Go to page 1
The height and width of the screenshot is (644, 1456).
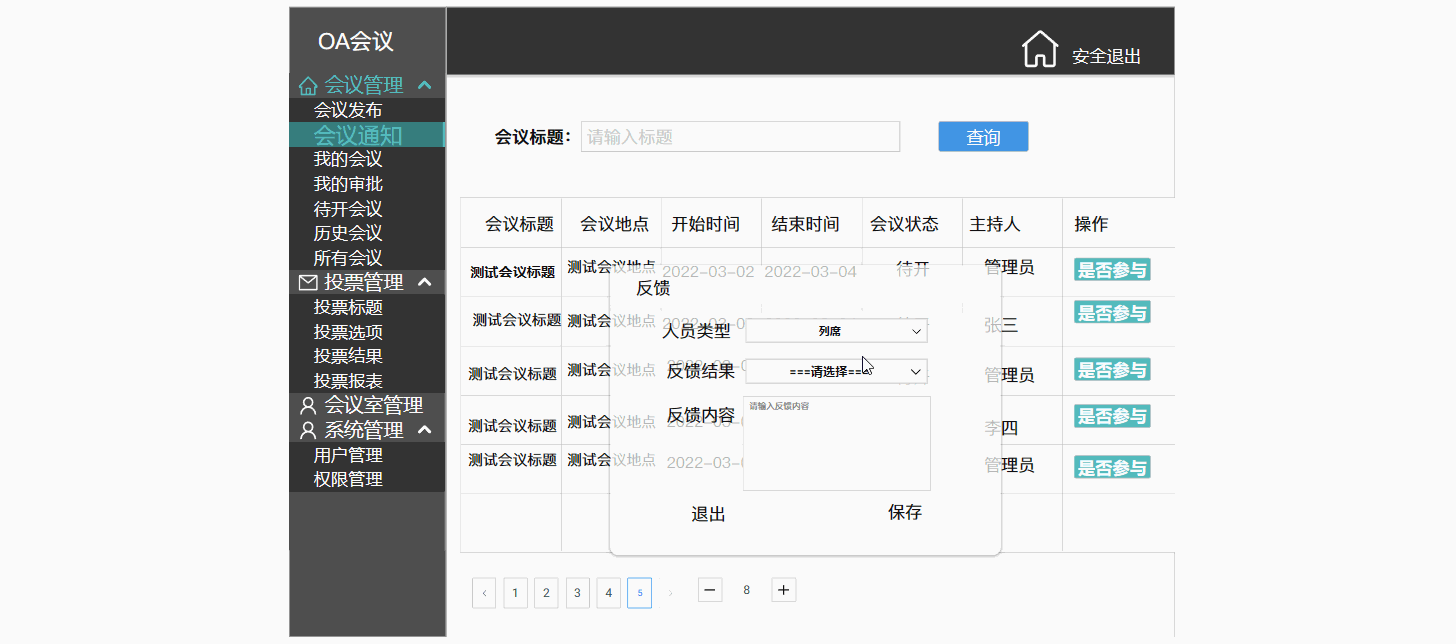point(515,593)
